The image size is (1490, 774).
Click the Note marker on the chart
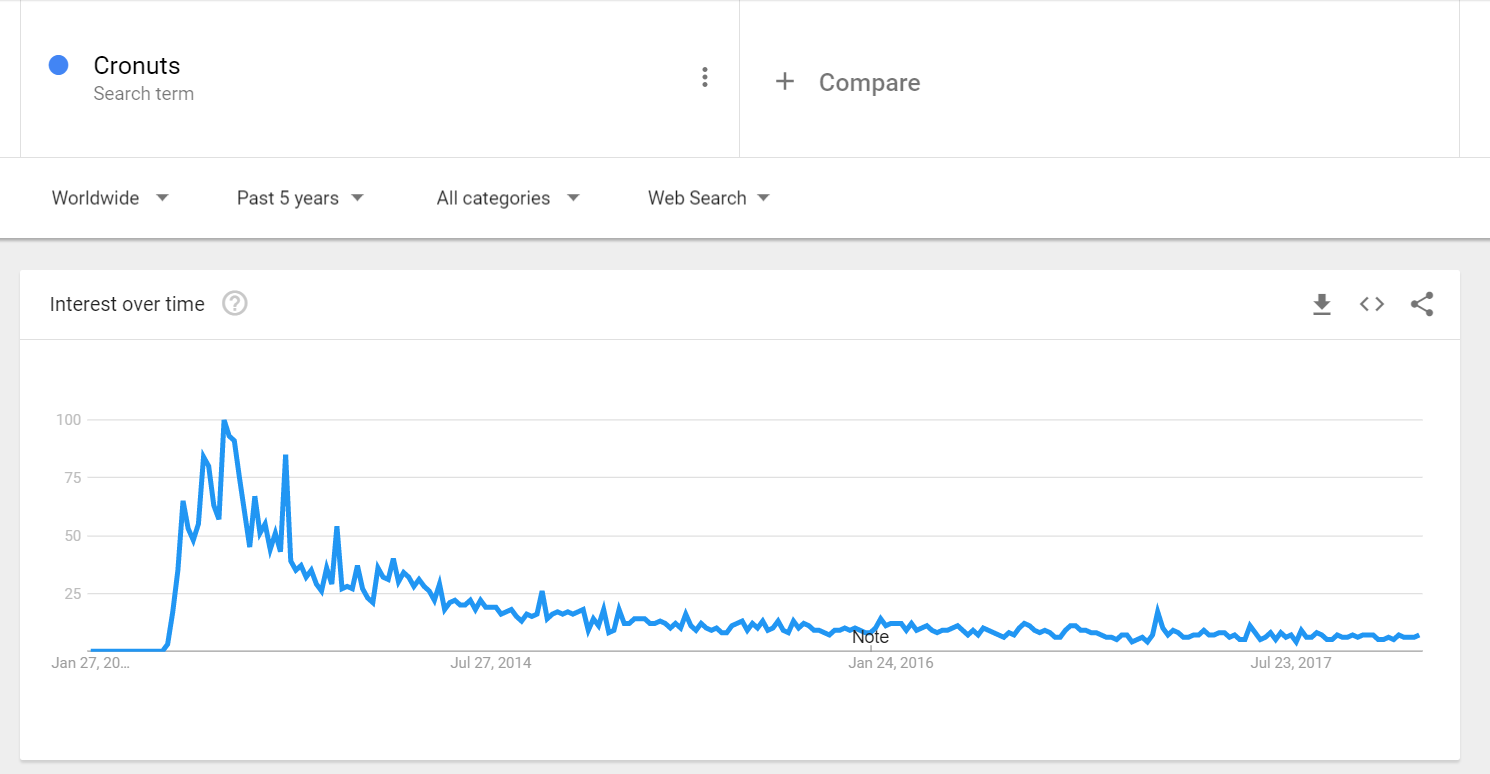click(870, 637)
